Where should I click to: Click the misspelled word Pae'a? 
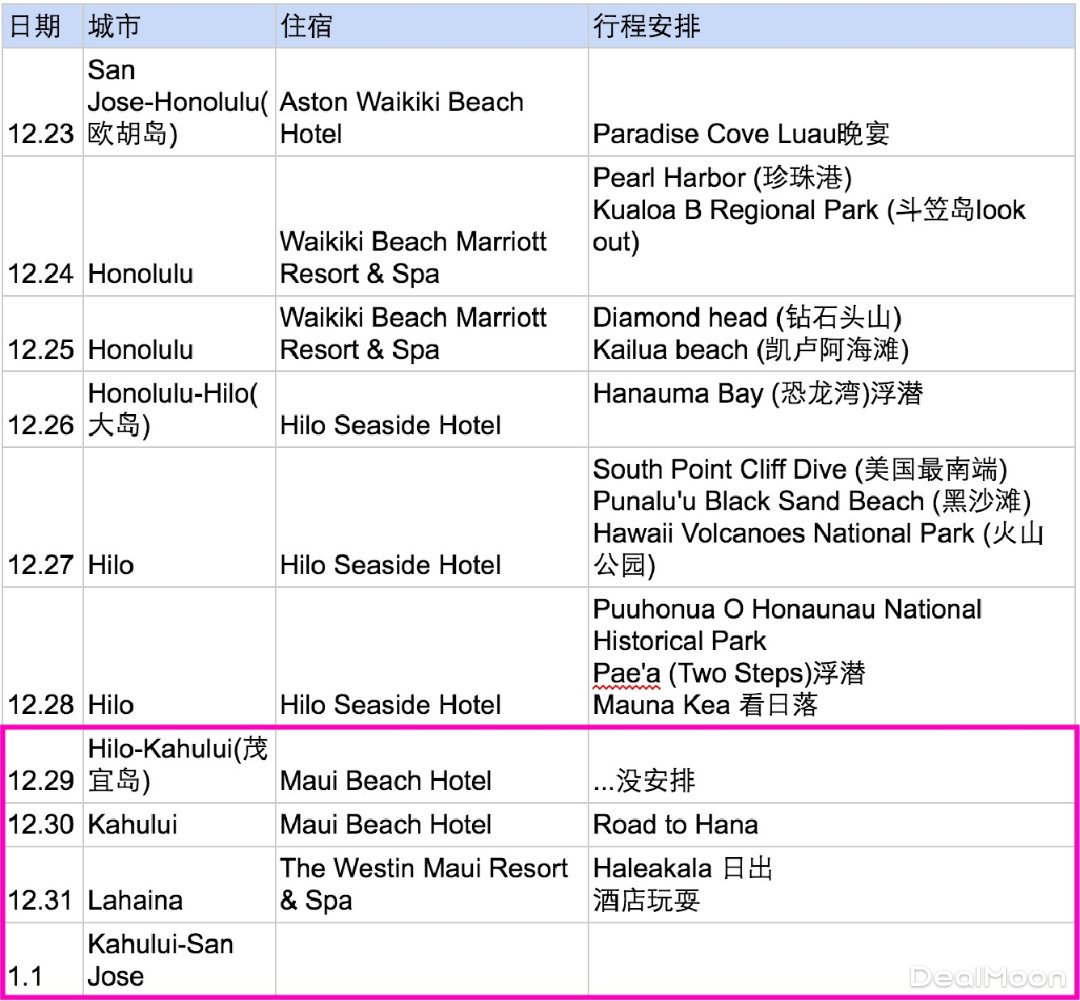pos(626,673)
